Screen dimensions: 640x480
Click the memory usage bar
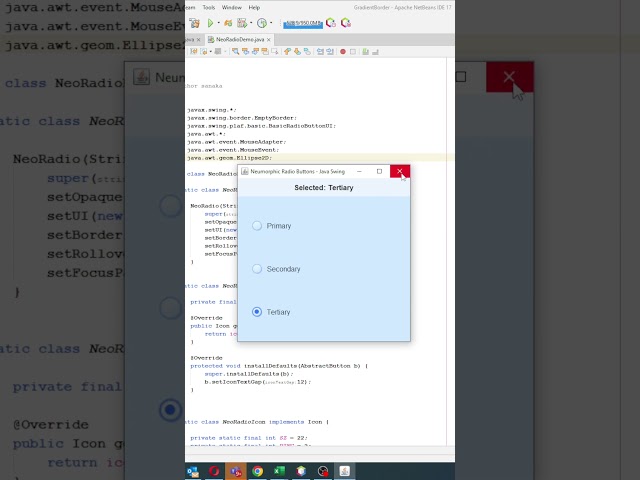(x=303, y=24)
